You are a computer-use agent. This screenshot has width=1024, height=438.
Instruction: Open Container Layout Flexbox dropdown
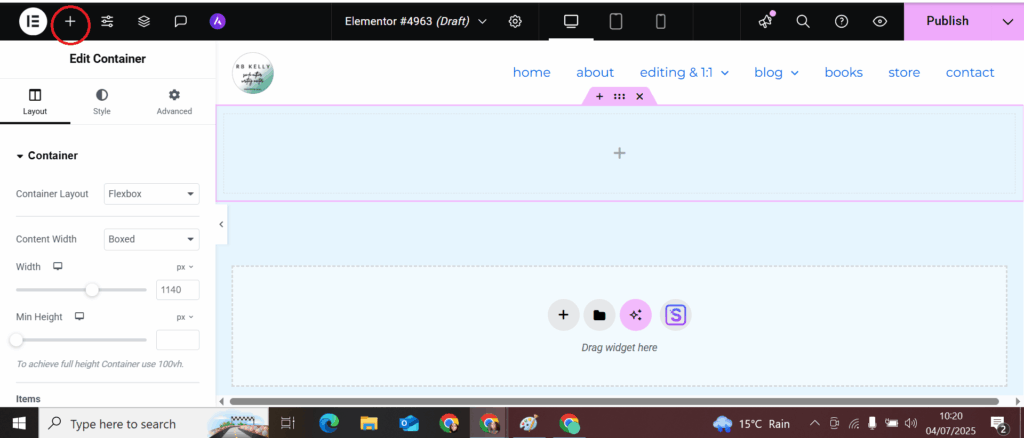[152, 194]
